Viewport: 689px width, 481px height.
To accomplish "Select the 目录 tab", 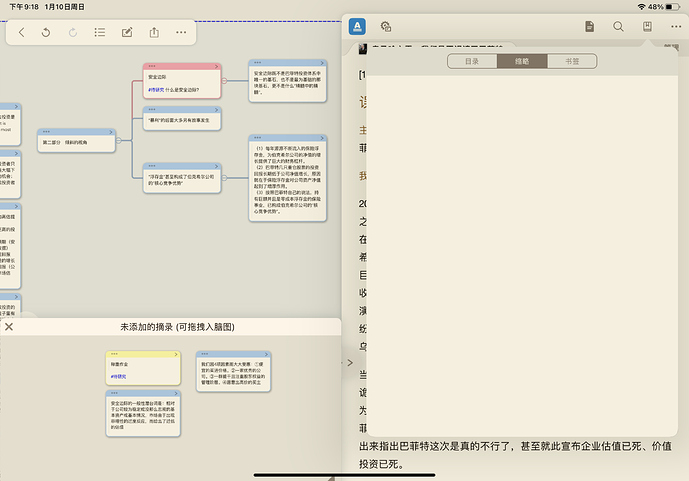I will [x=472, y=61].
